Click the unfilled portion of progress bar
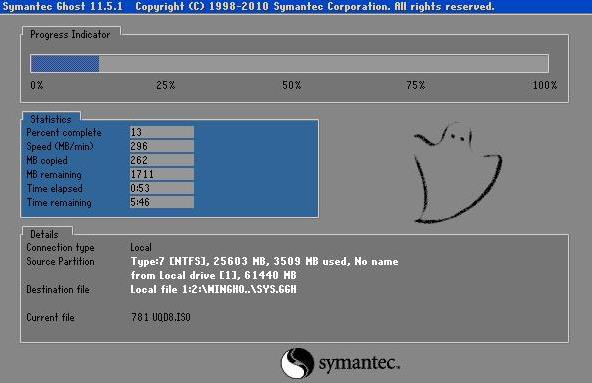This screenshot has width=592, height=383. coord(324,63)
